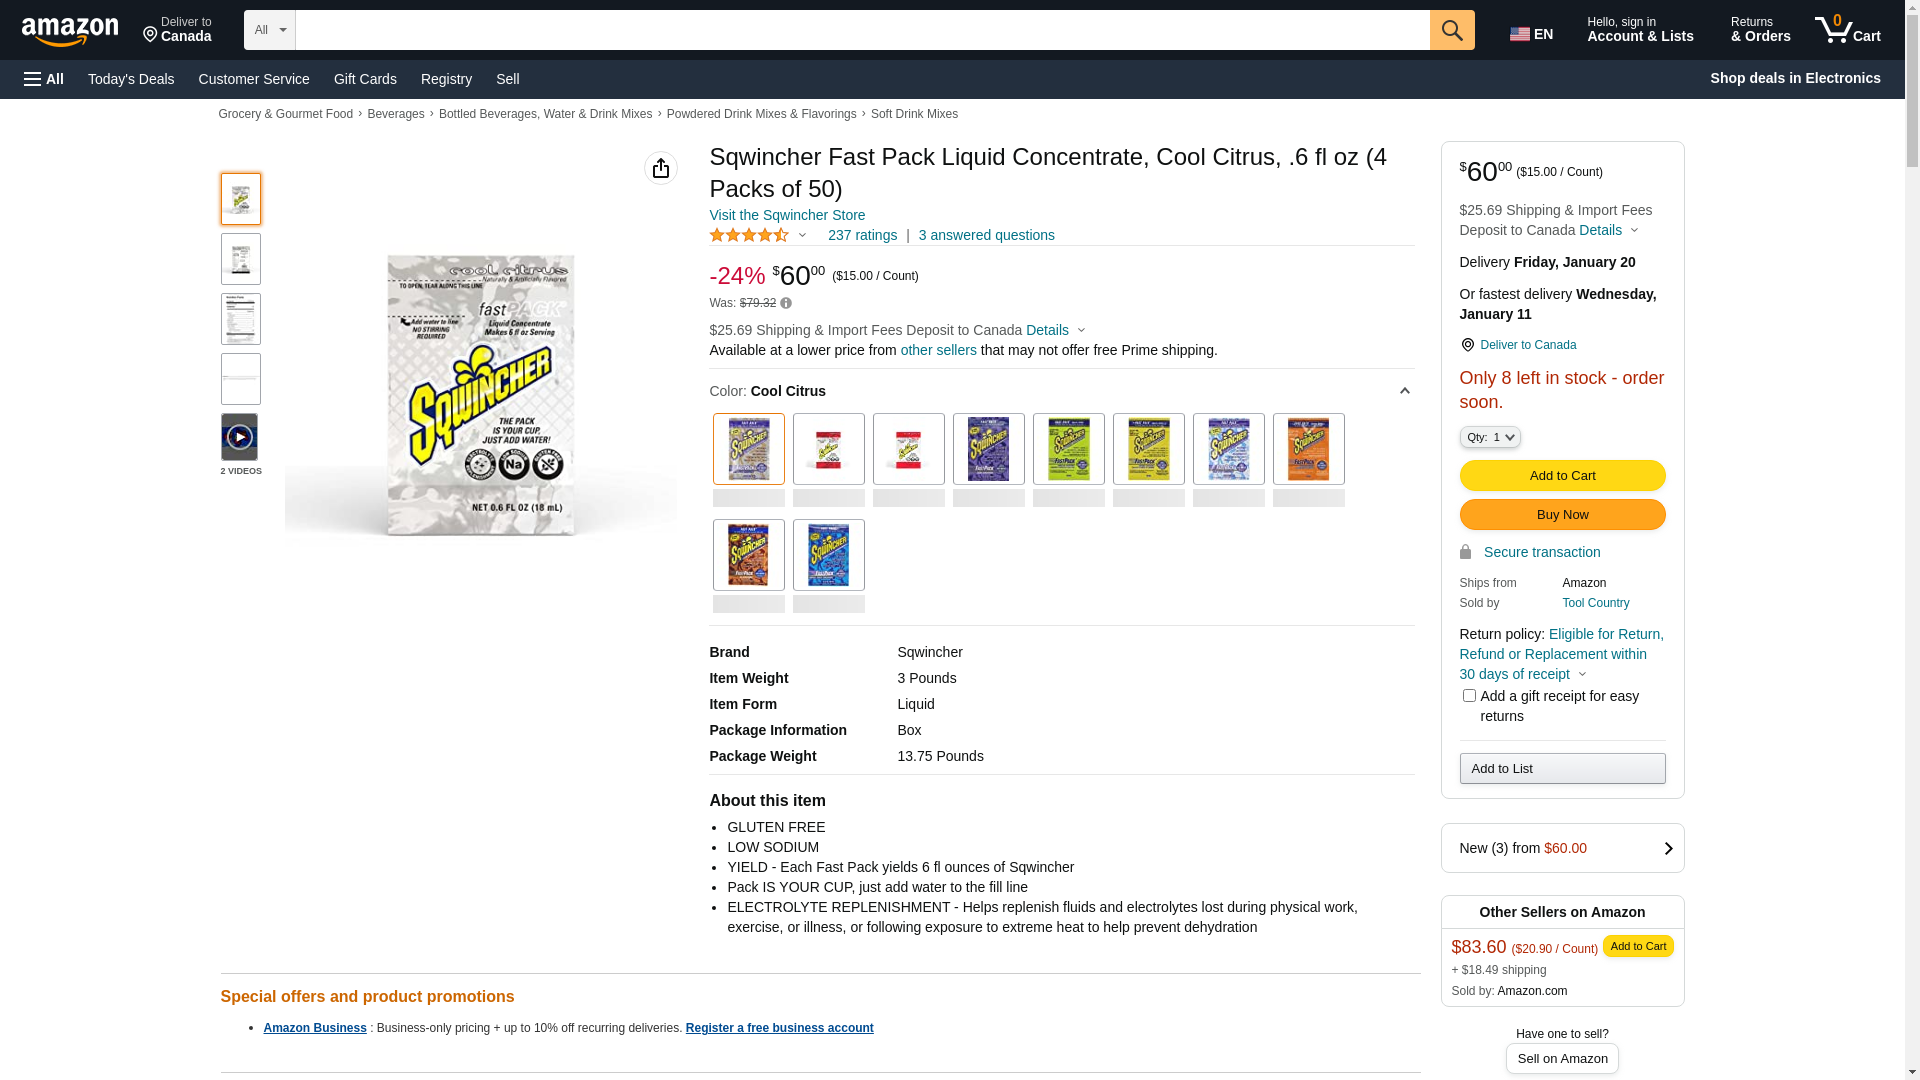Click the price info icon beside Was price

click(x=786, y=303)
